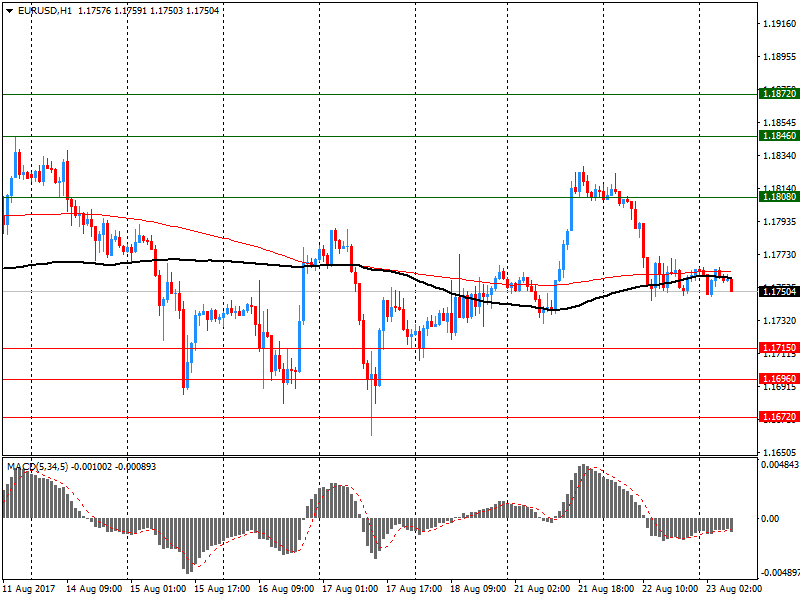Select the 1.16720 red support level label
Viewport: 800px width, 600px height.
779,417
